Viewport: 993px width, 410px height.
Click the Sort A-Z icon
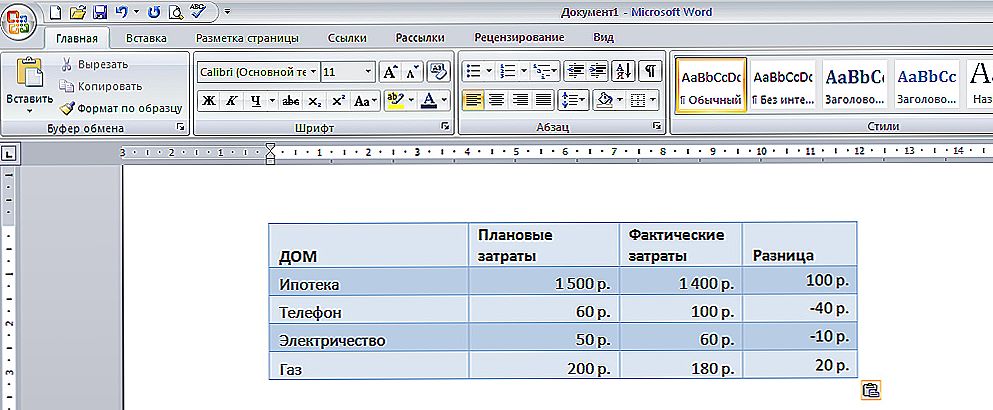click(623, 71)
